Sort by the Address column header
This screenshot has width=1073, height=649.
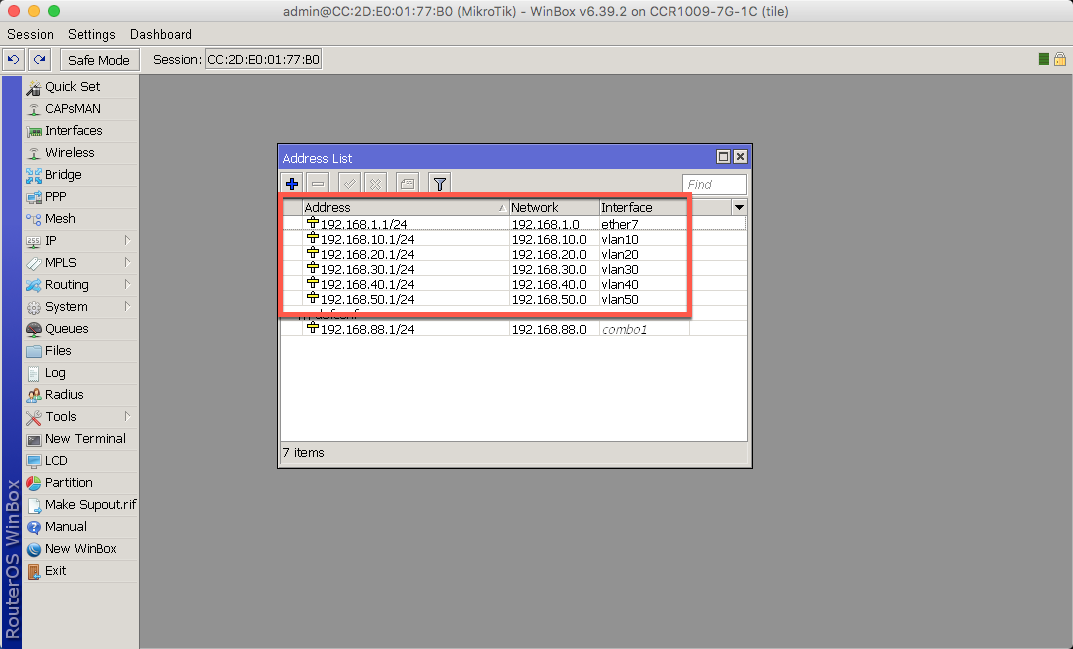406,207
